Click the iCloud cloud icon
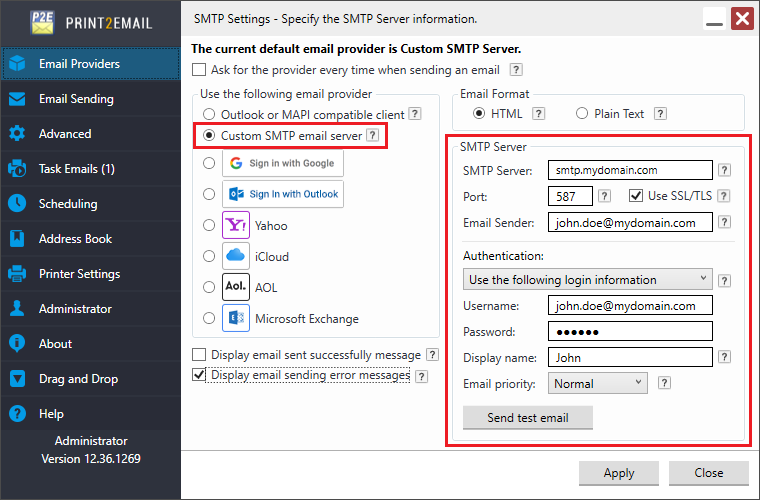760x500 pixels. tap(236, 256)
